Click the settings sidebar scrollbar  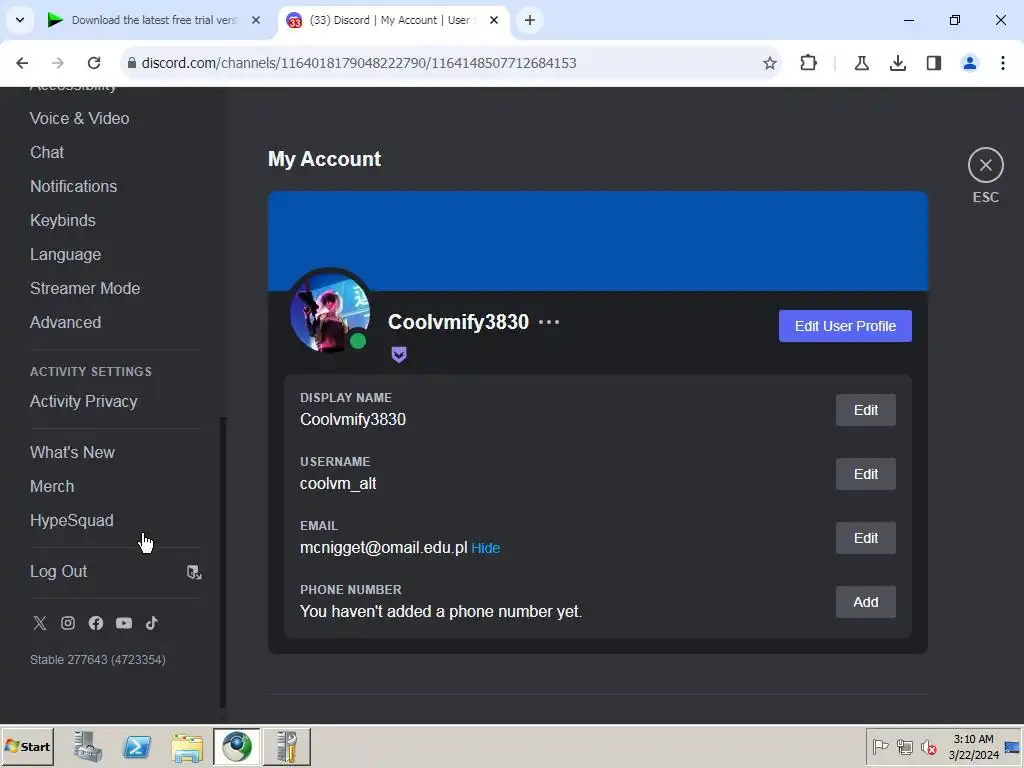pos(223,562)
